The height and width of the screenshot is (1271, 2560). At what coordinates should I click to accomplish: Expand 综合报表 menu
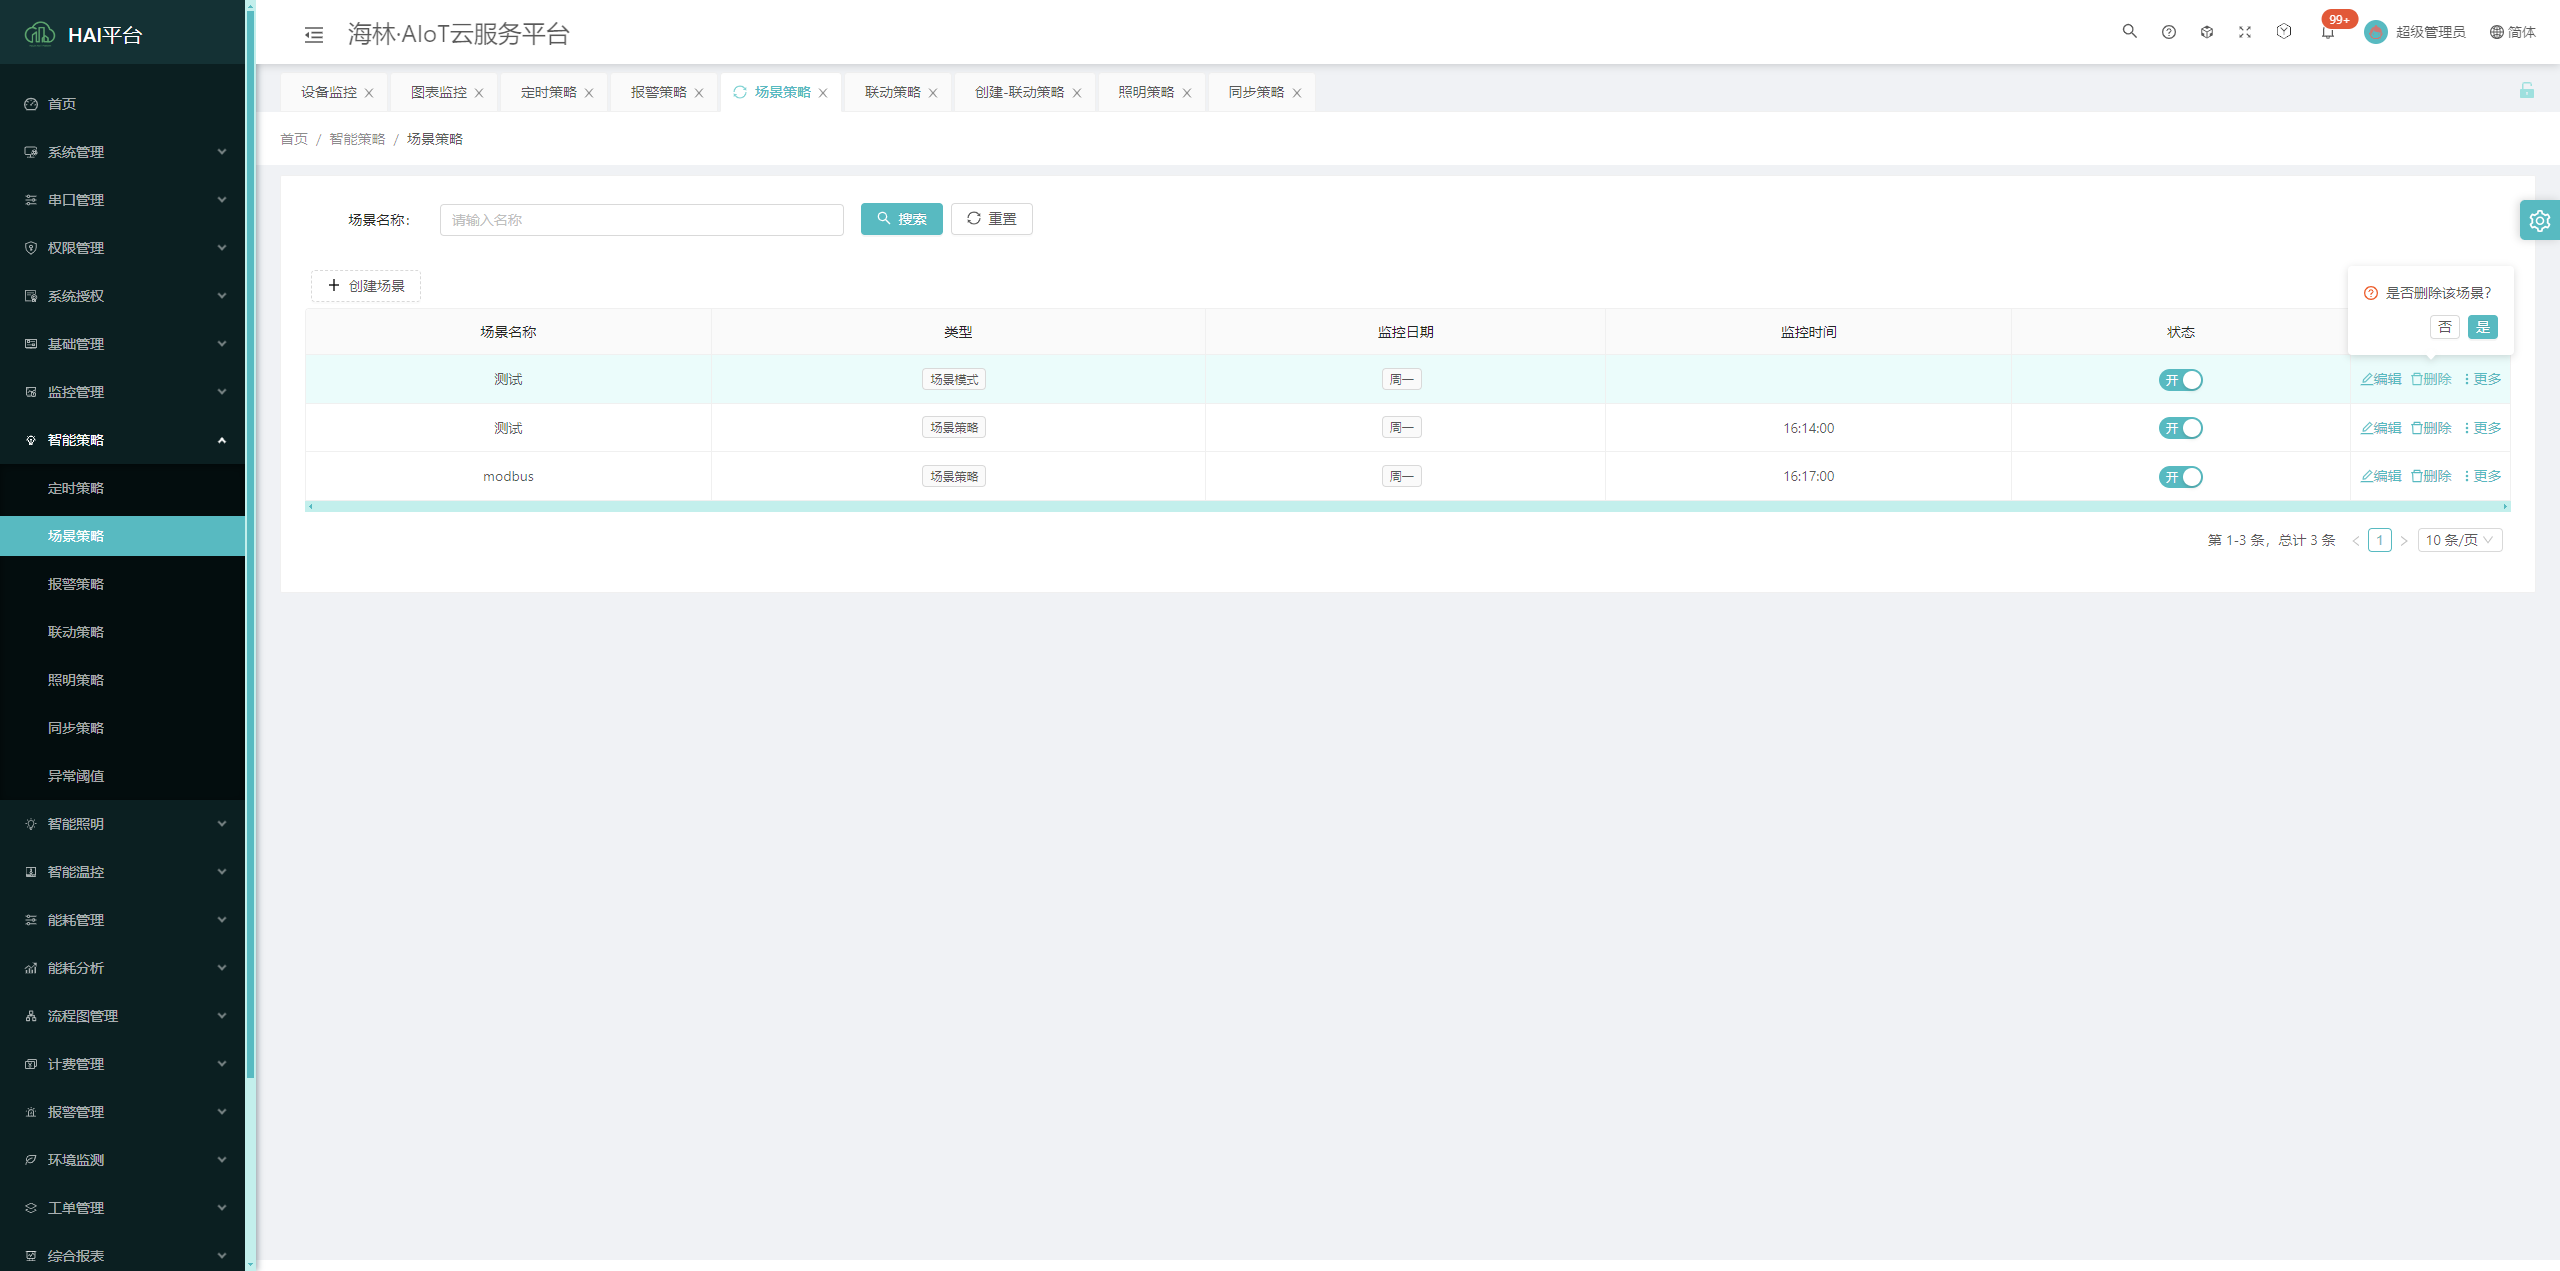point(122,1255)
